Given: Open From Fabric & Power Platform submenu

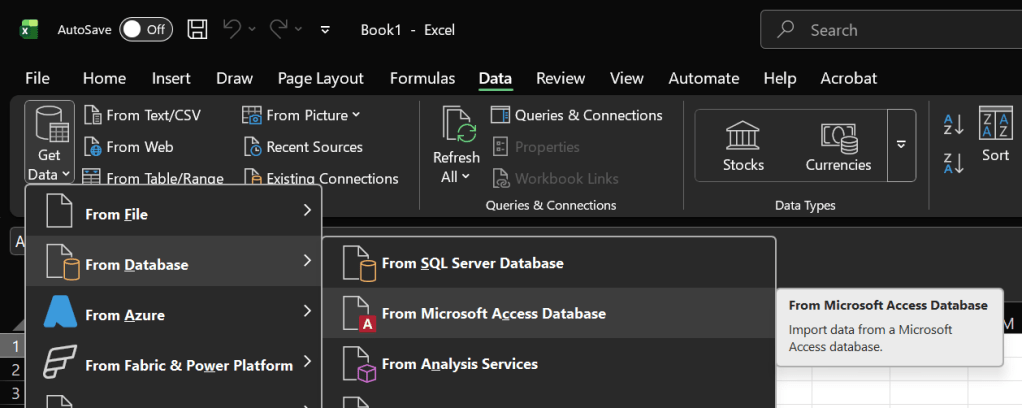Looking at the screenshot, I should point(173,364).
